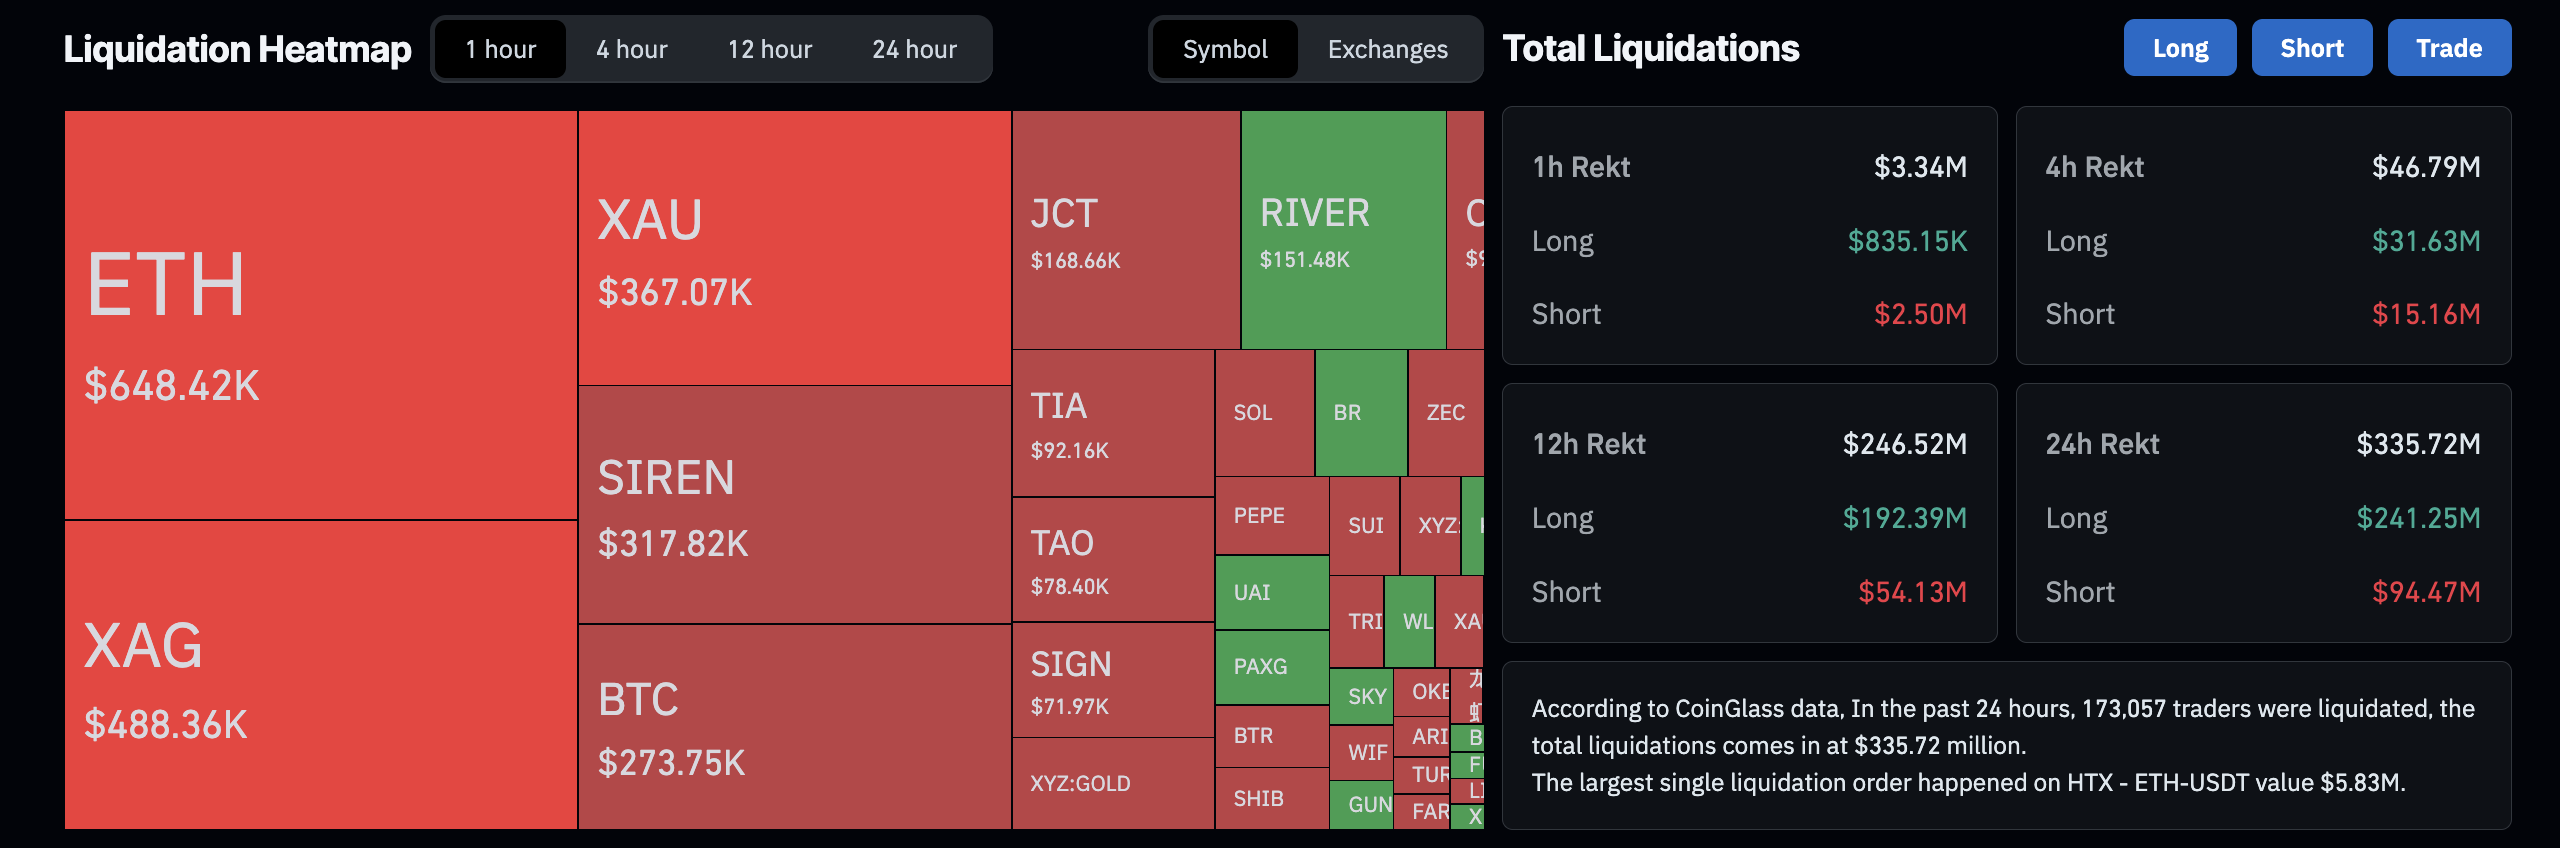This screenshot has height=848, width=2560.
Task: Select the TIA heatmap tile
Action: tap(1112, 423)
